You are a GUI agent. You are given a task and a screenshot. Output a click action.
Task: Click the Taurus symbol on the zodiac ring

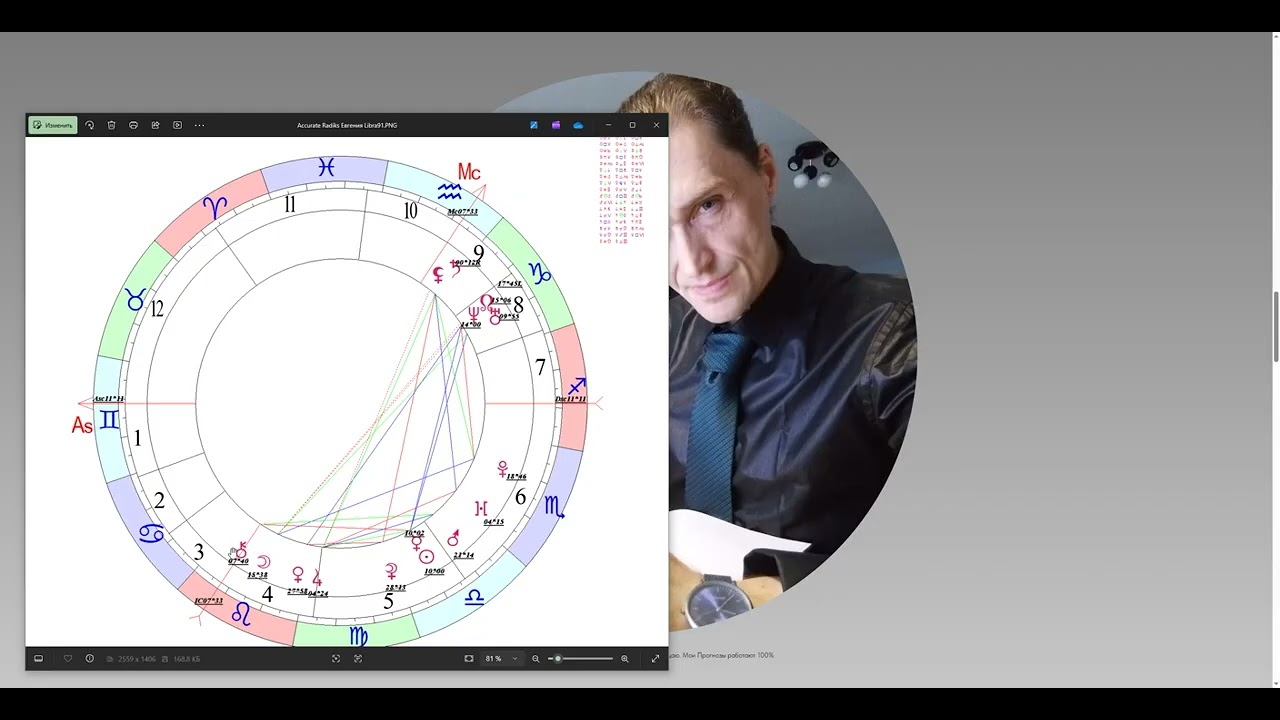[x=134, y=299]
